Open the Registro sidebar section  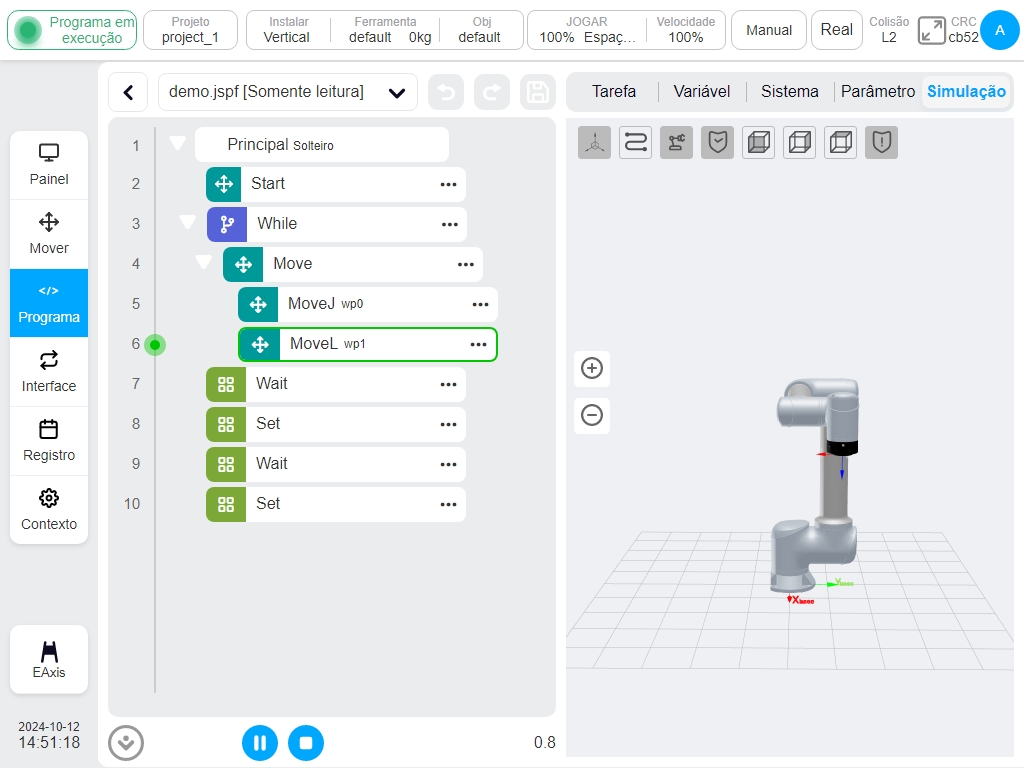[x=49, y=441]
